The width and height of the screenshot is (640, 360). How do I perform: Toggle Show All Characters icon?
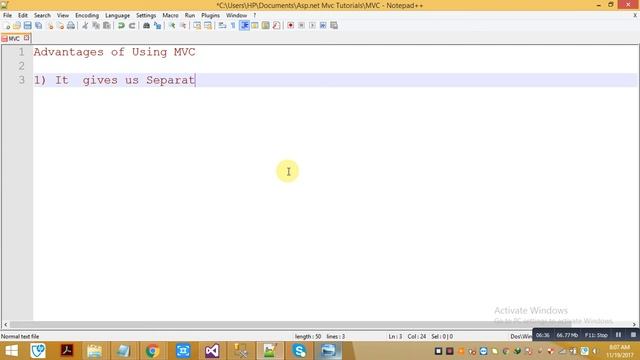pos(233,25)
